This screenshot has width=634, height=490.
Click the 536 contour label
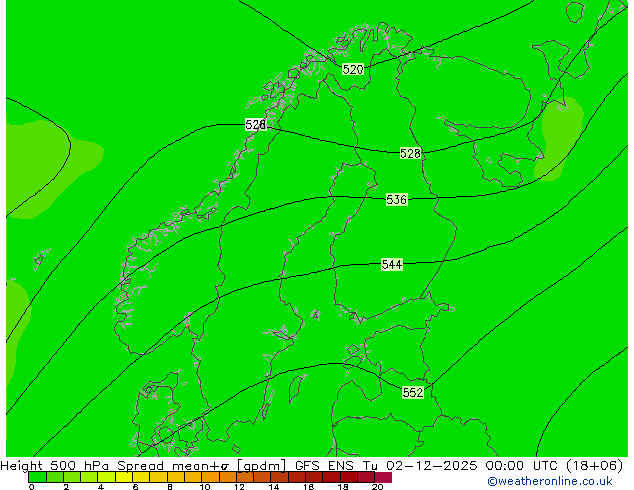(x=396, y=200)
